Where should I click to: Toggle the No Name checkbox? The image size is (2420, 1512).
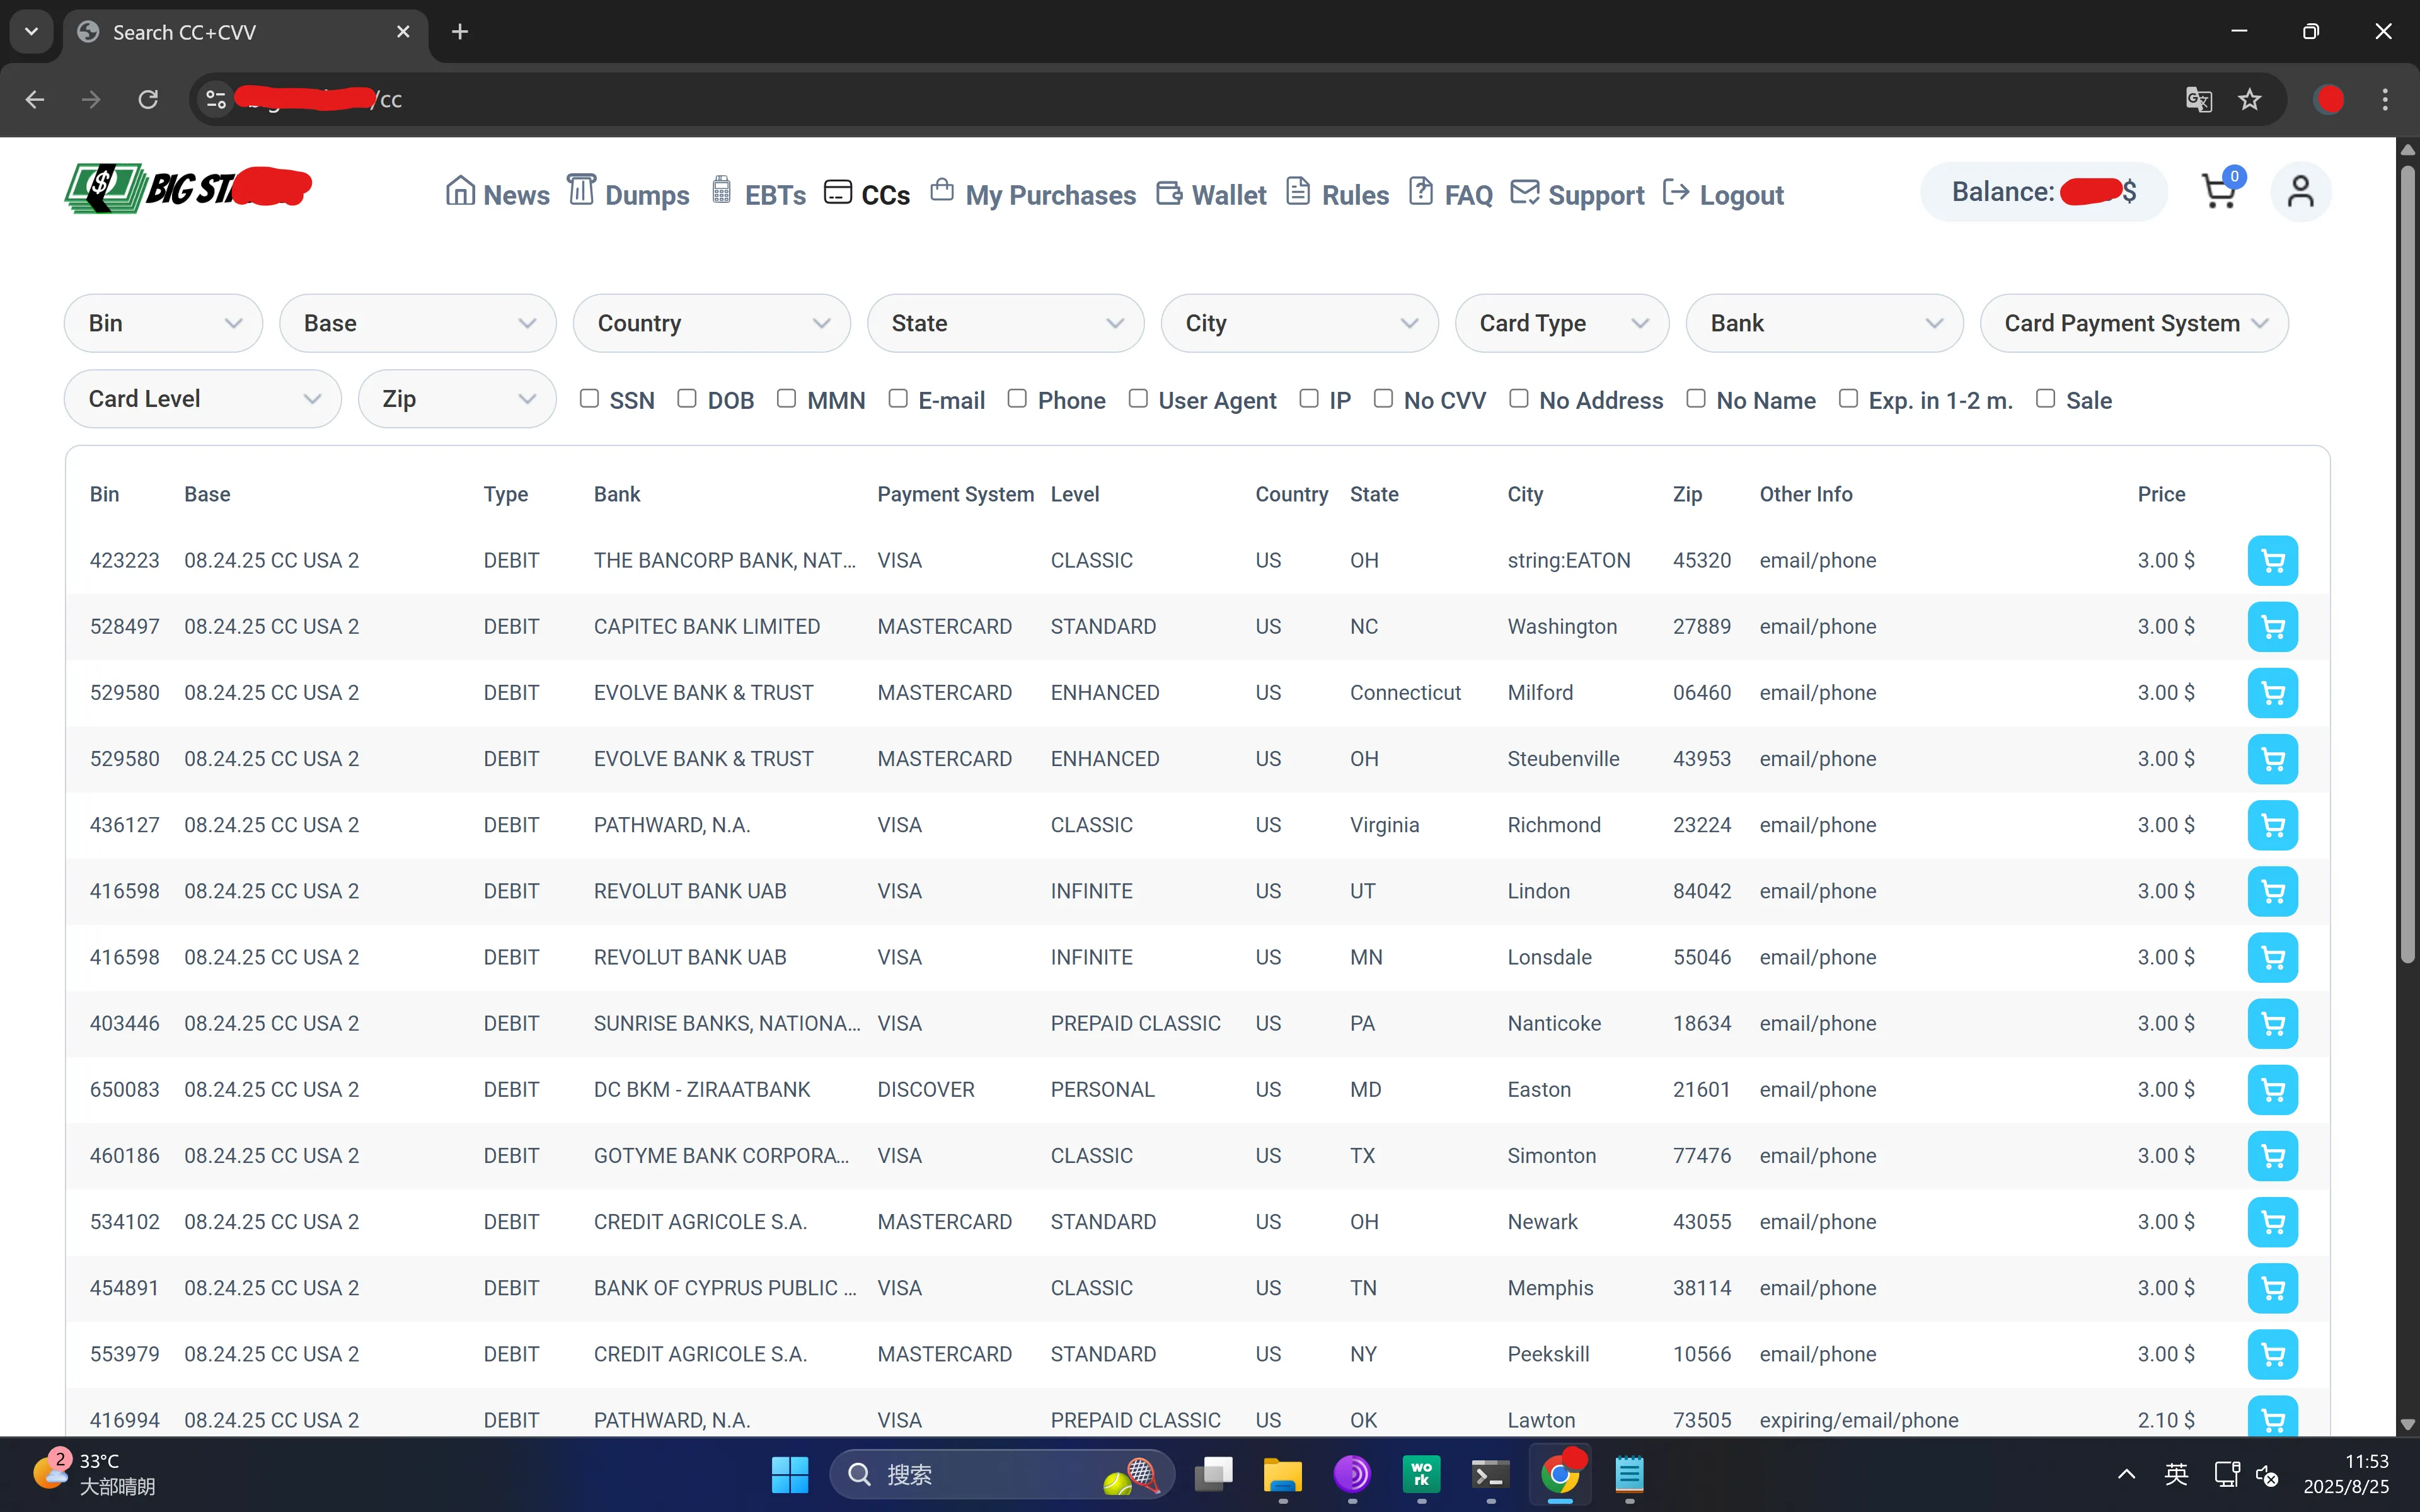click(x=1696, y=399)
